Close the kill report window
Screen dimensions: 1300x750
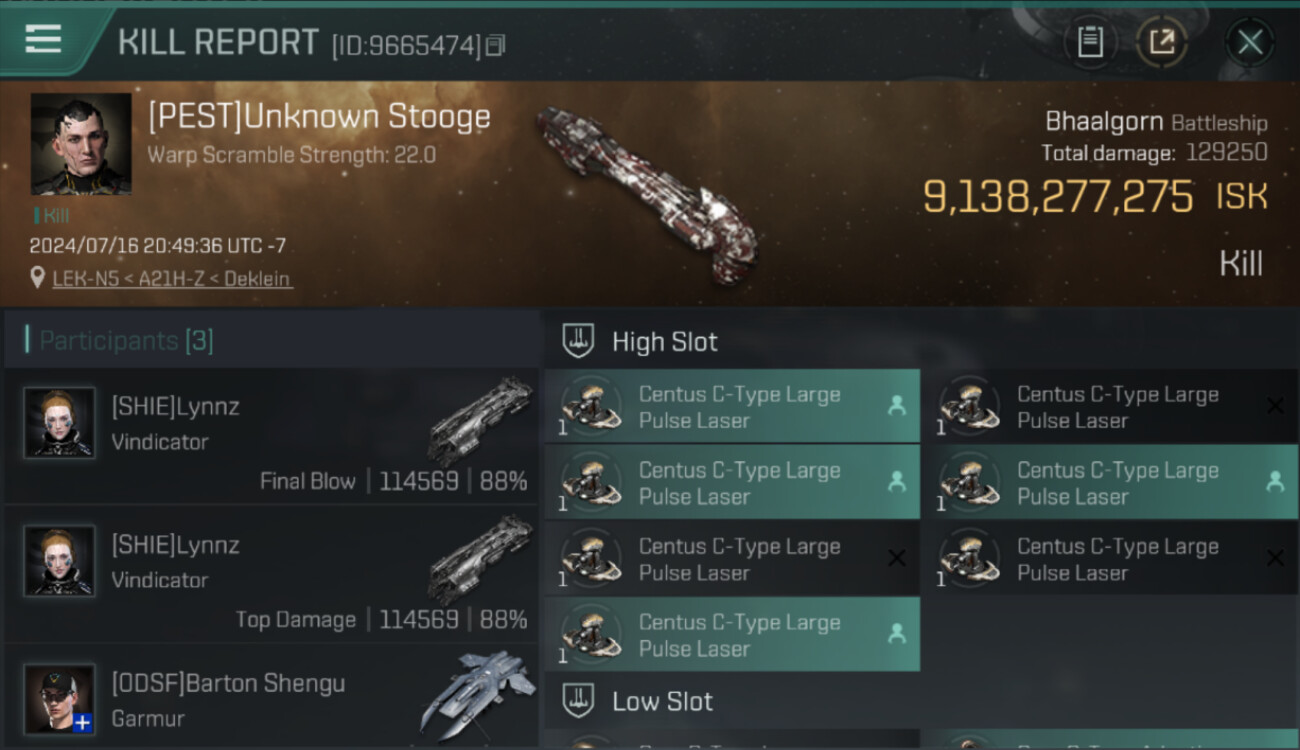click(x=1250, y=42)
